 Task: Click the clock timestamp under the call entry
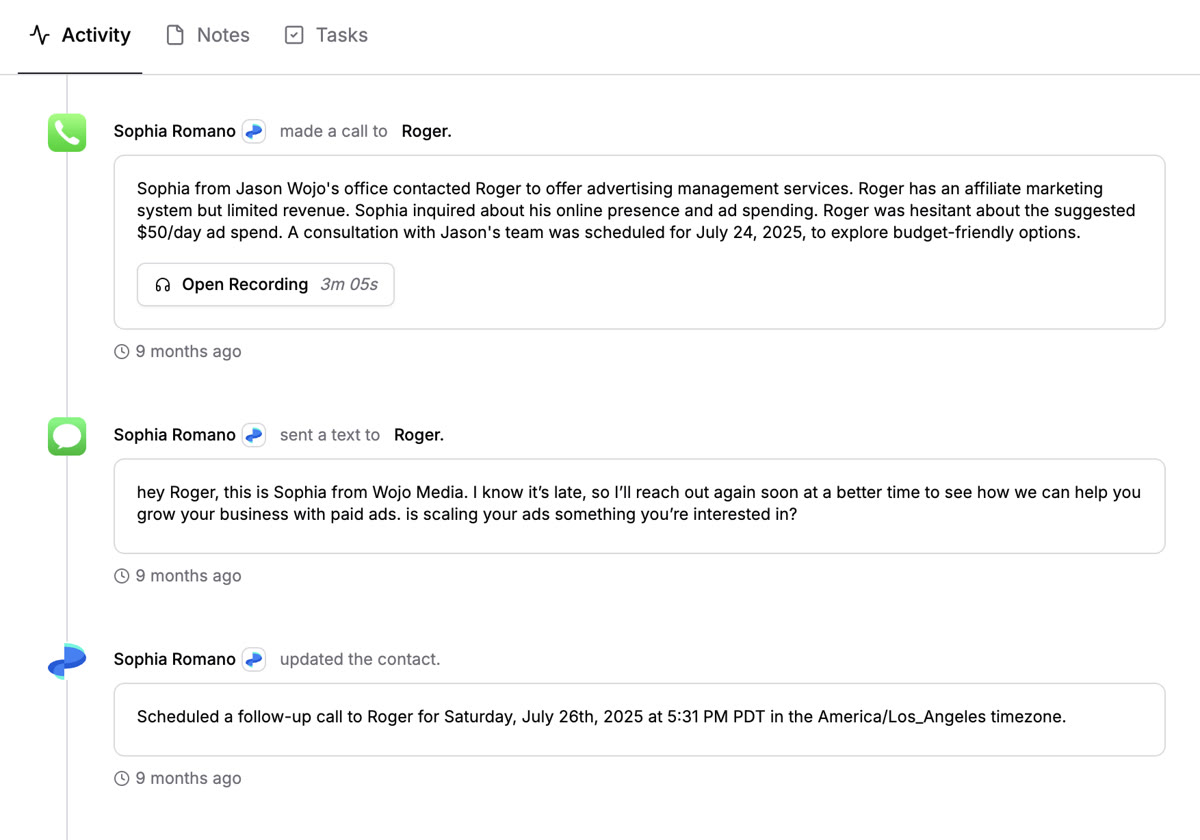[x=178, y=352]
